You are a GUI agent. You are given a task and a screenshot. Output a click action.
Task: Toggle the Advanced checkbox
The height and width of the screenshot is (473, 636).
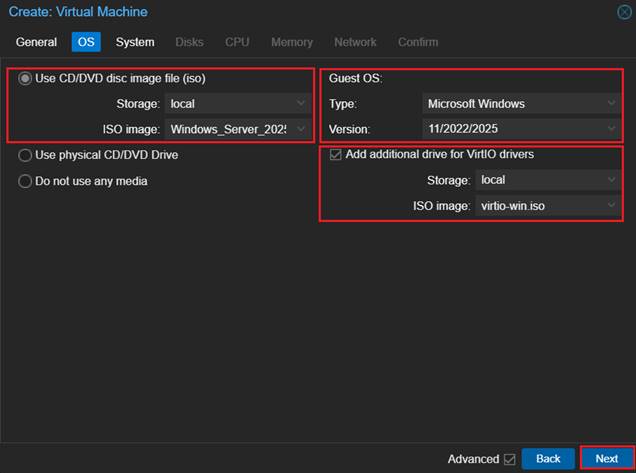(x=510, y=459)
